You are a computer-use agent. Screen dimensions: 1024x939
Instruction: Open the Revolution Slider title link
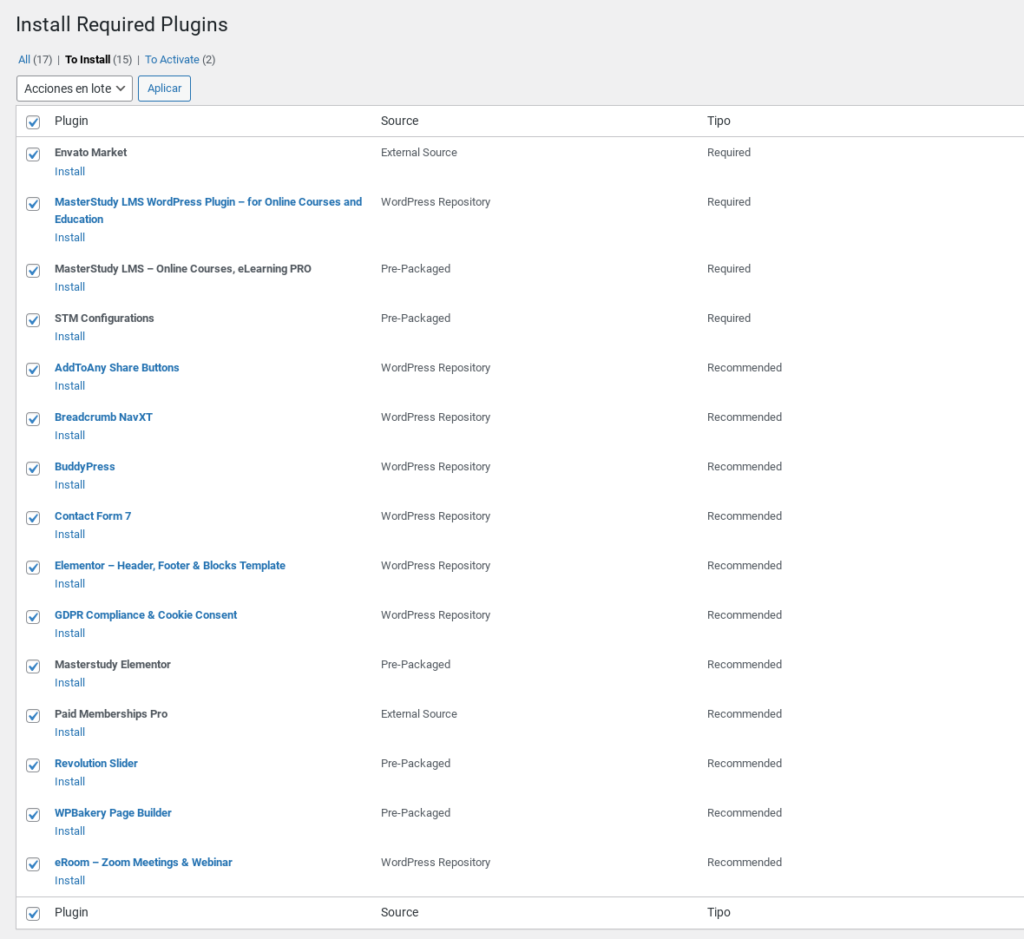click(96, 763)
